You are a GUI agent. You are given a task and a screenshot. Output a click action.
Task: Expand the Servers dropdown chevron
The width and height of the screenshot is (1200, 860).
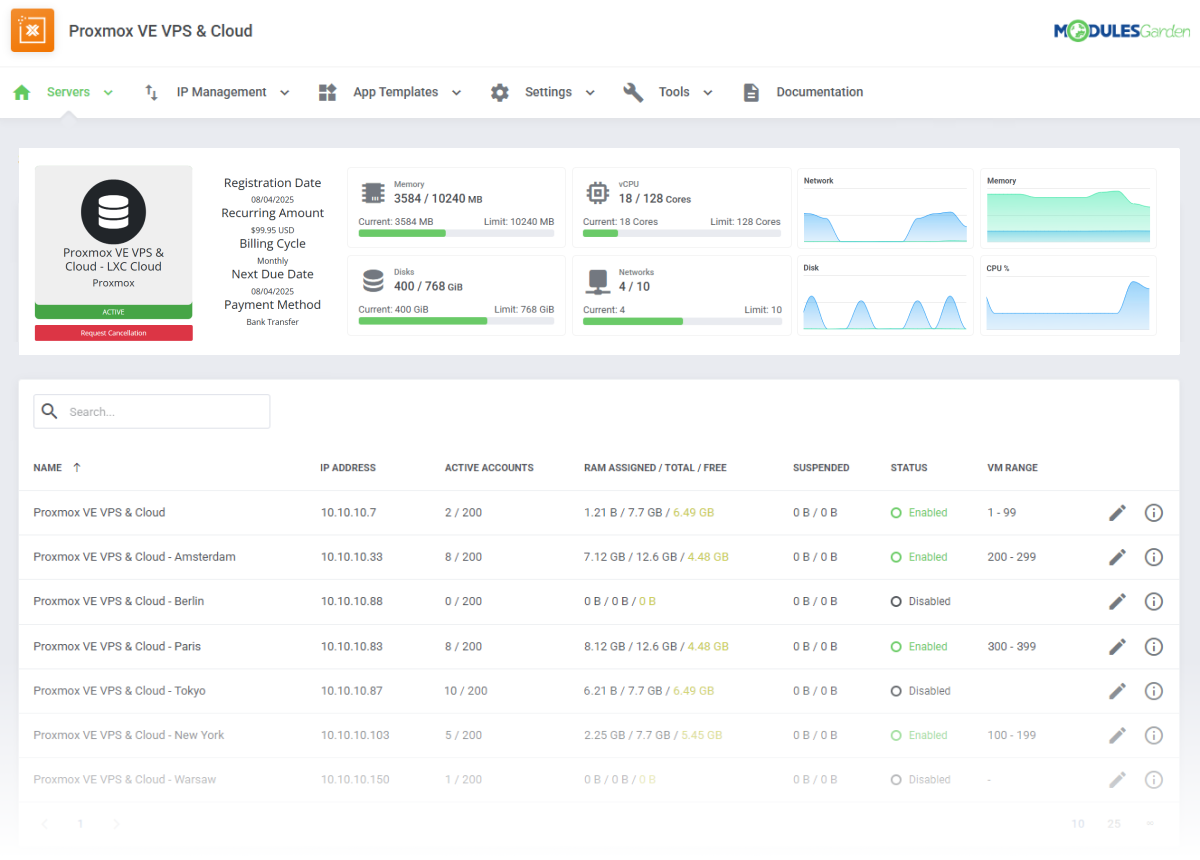[108, 92]
